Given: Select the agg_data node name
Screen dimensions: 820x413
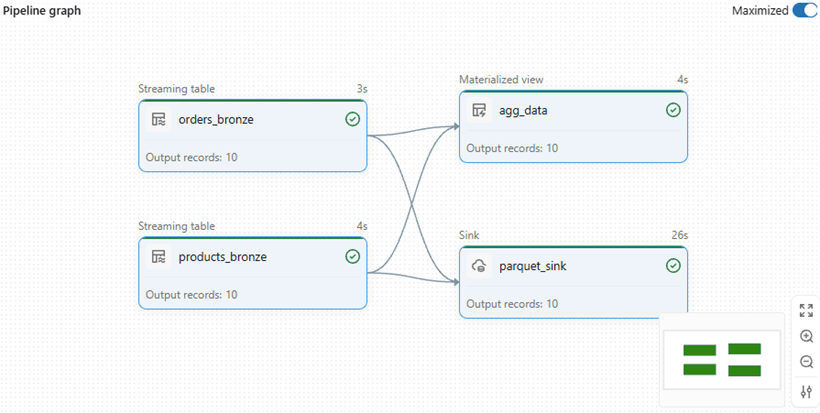Looking at the screenshot, I should (523, 110).
